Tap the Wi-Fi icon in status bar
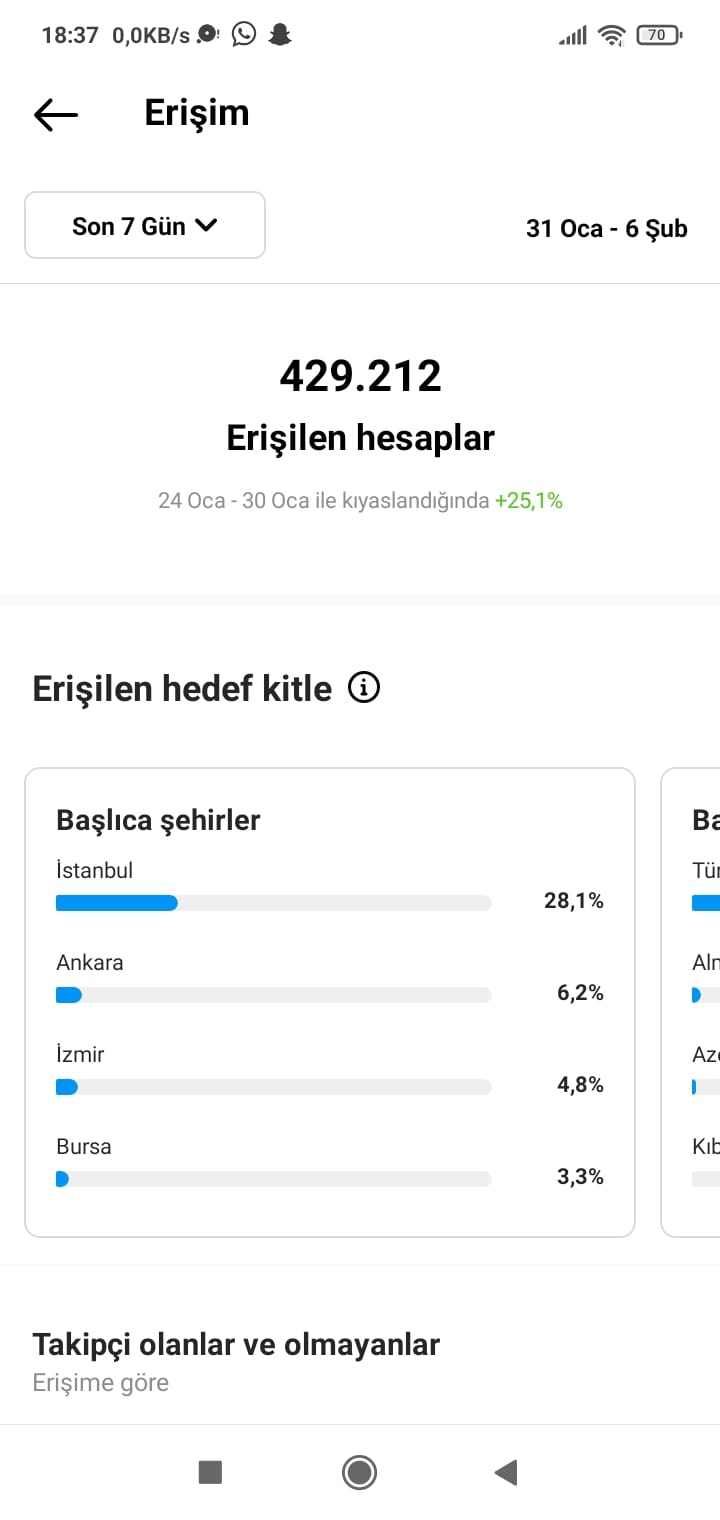 tap(611, 36)
